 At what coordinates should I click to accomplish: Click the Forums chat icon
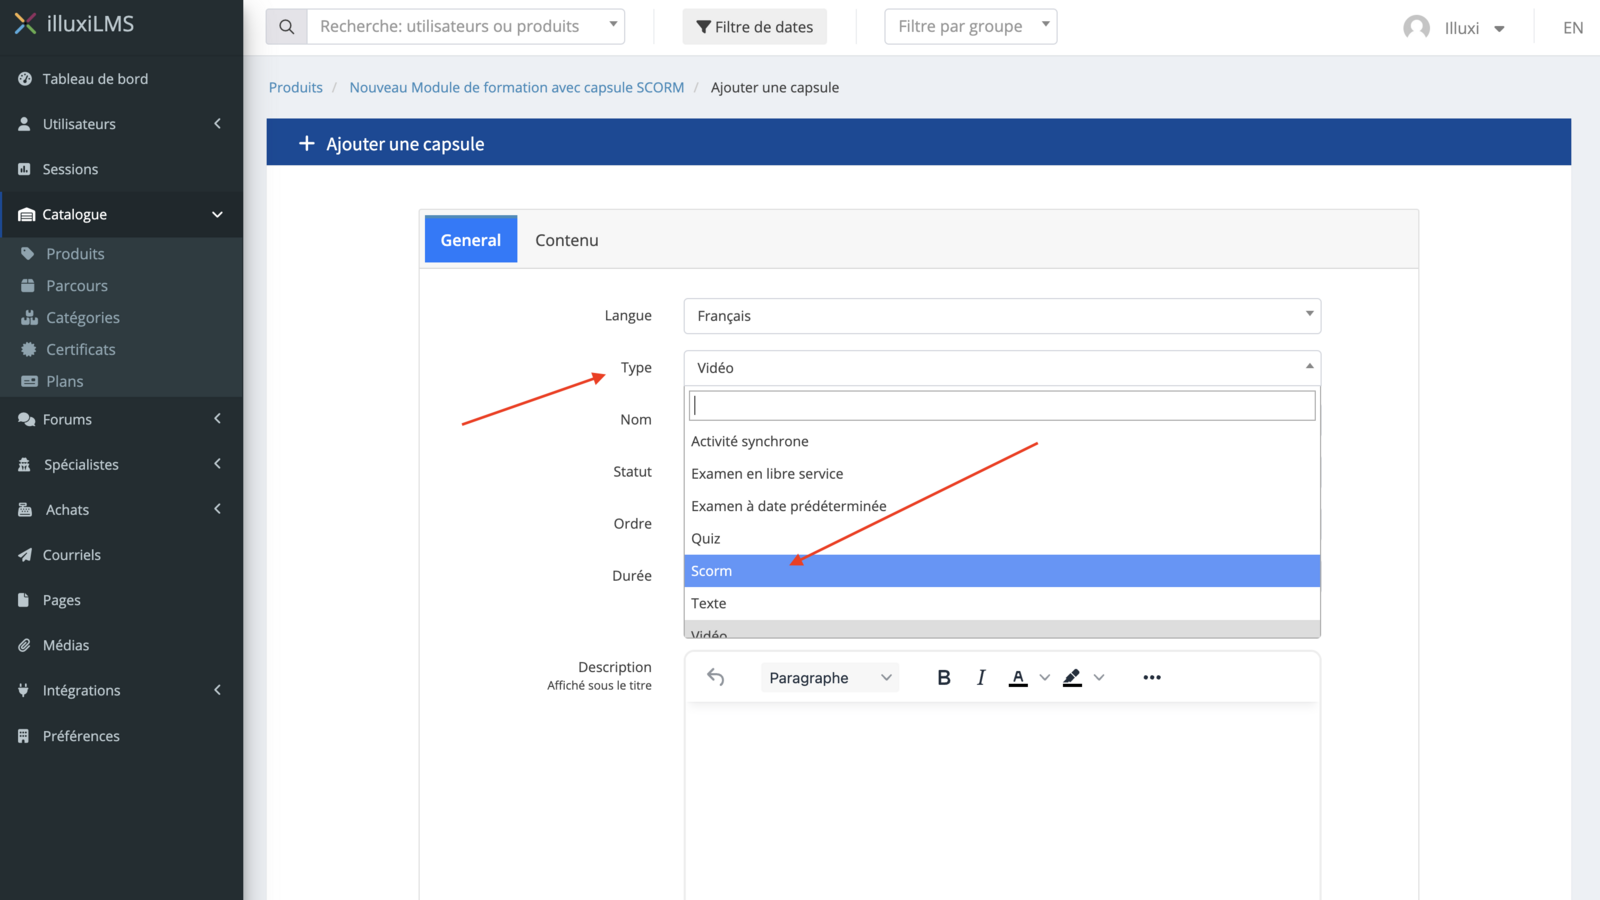pyautogui.click(x=26, y=420)
